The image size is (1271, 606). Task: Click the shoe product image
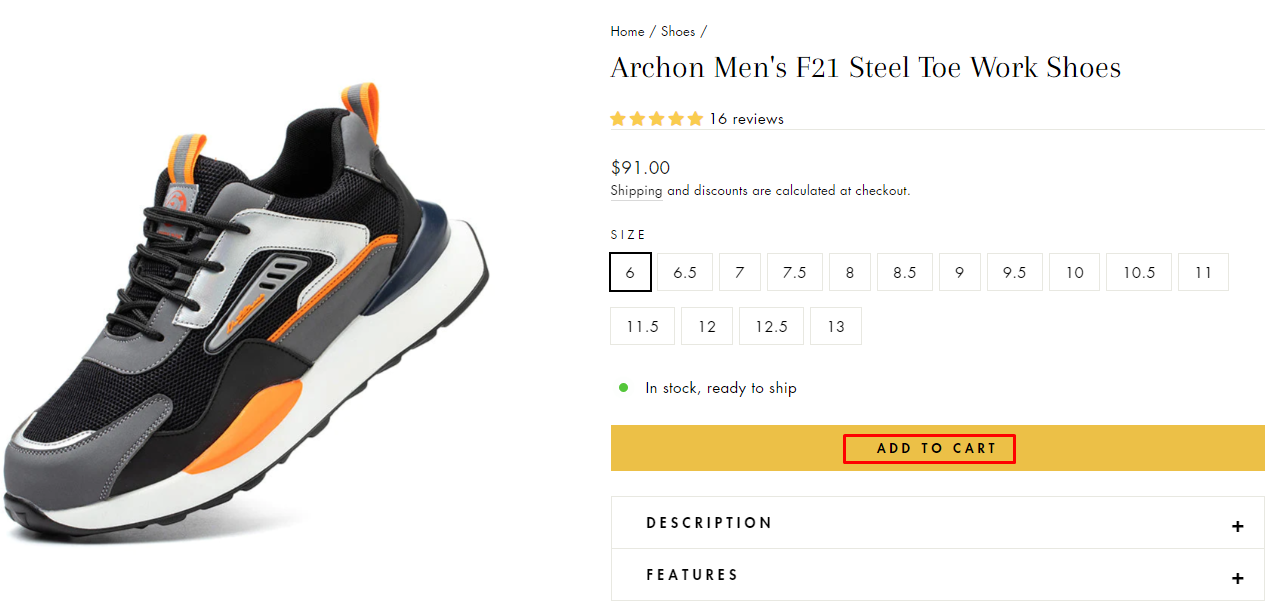[x=245, y=310]
